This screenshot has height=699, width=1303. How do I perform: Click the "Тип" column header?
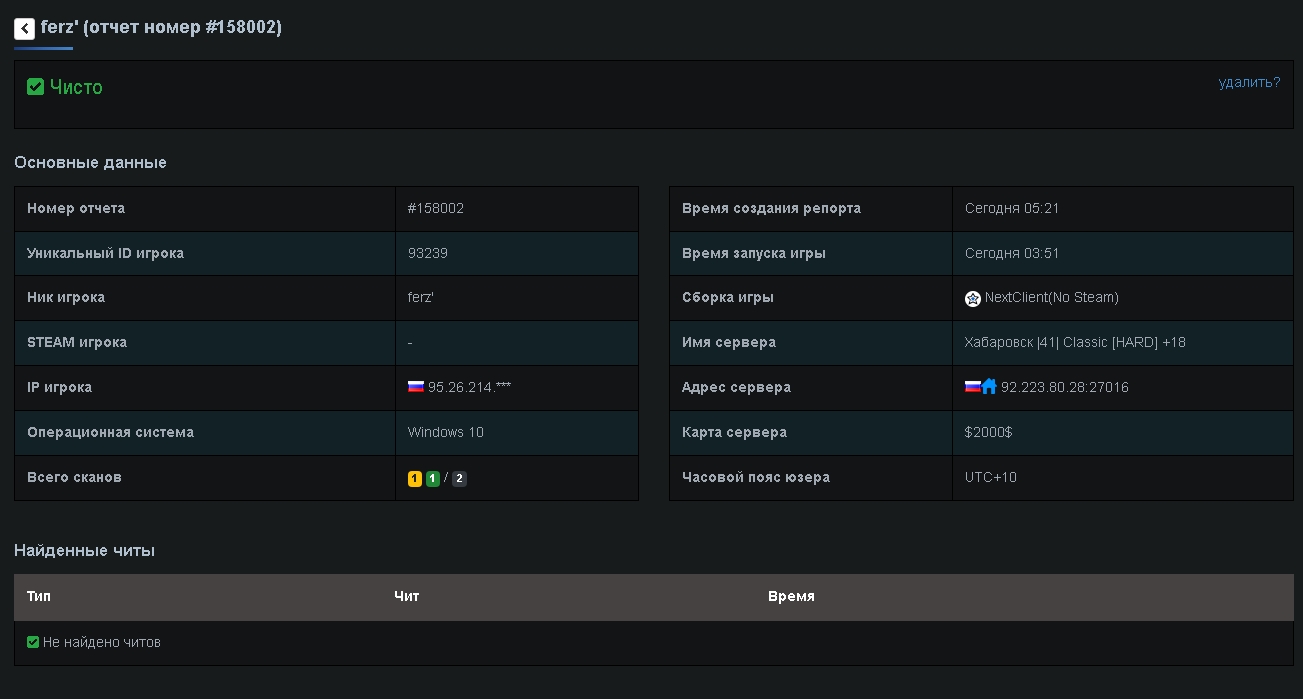point(39,596)
